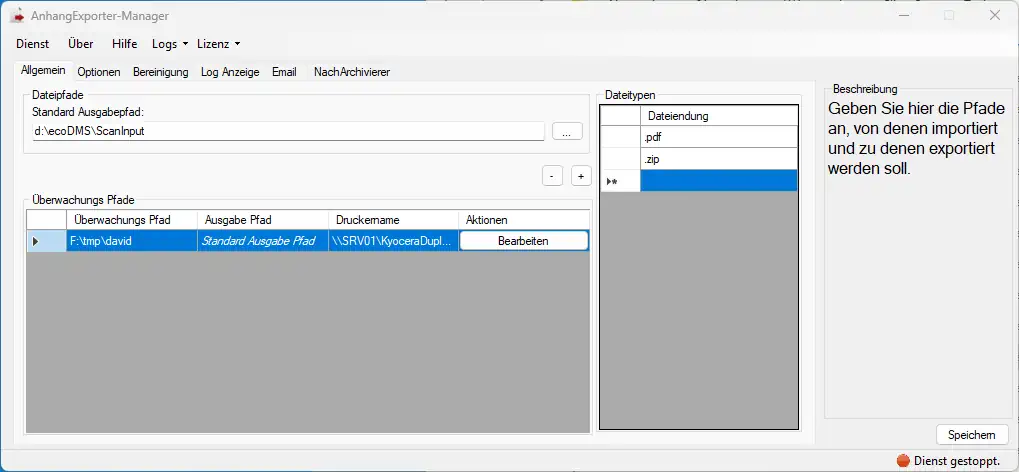This screenshot has width=1019, height=472.
Task: Click Bearbeiten for F:\tmp\david row
Action: pos(523,241)
